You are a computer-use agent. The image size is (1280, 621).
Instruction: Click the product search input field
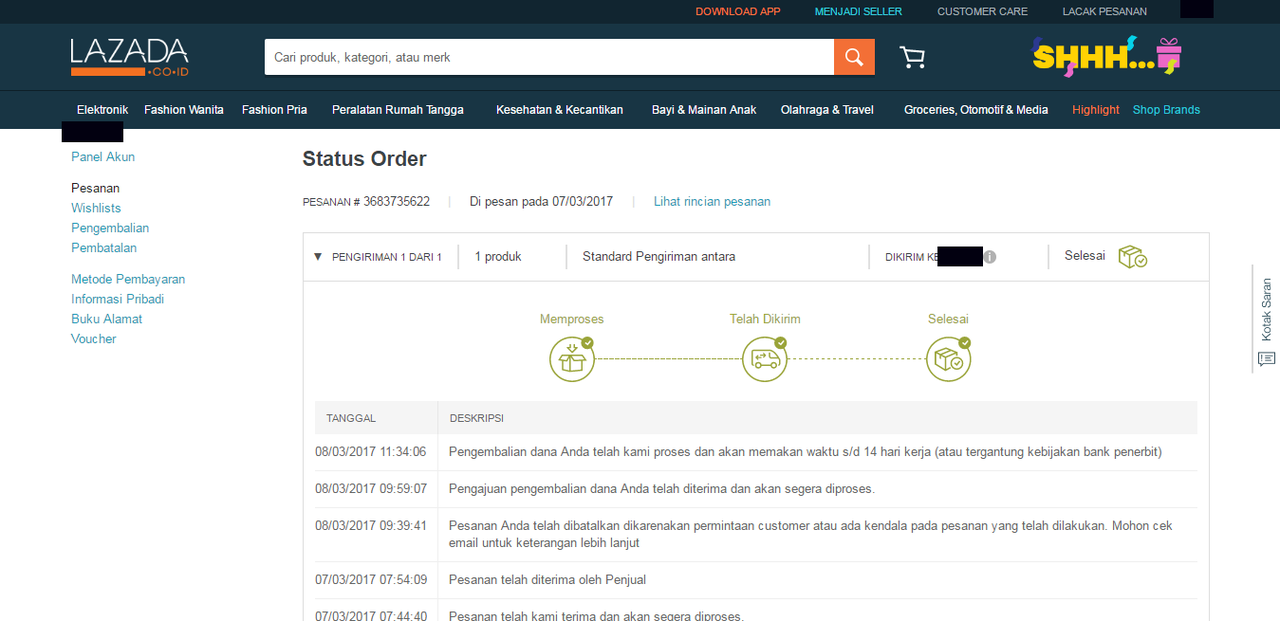tap(549, 57)
